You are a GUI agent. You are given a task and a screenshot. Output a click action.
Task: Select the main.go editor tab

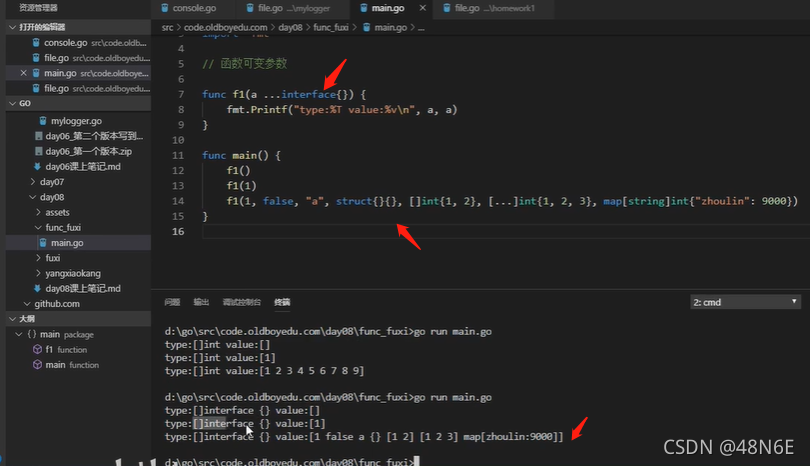pyautogui.click(x=387, y=8)
